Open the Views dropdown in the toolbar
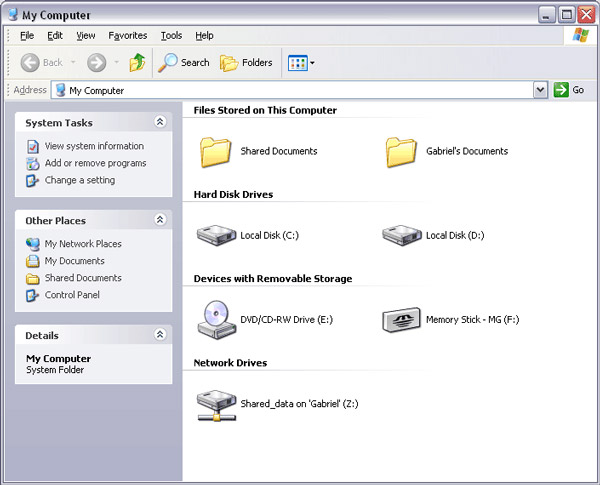The width and height of the screenshot is (600, 485). pos(301,63)
